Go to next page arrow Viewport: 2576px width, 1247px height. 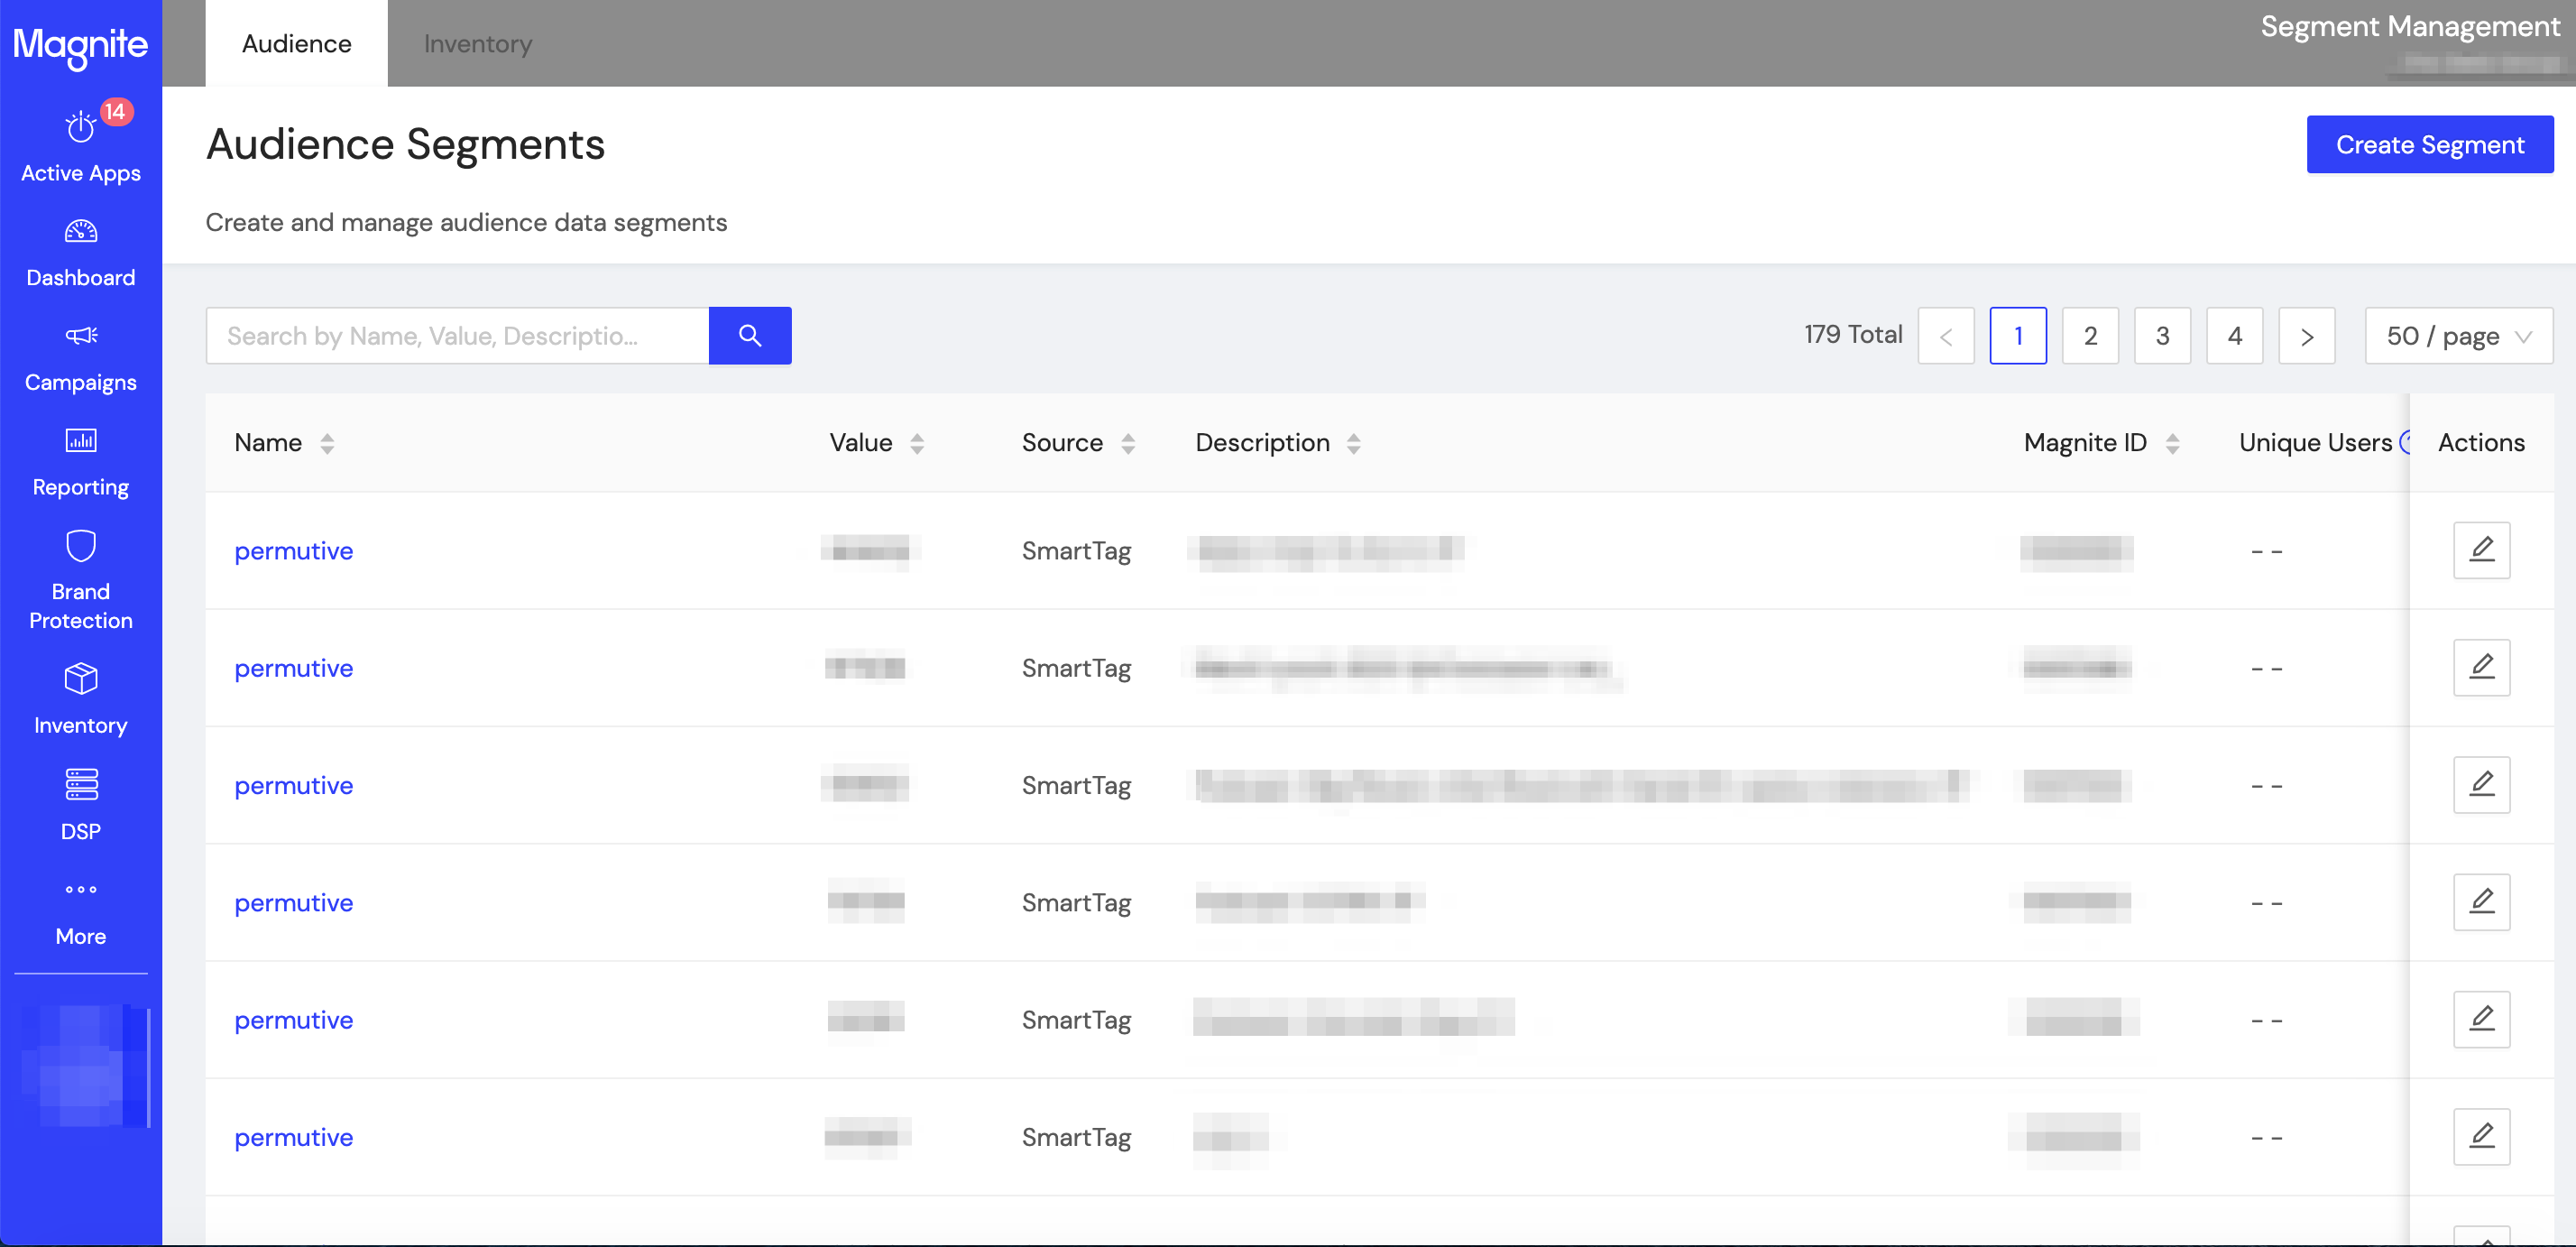click(2306, 336)
